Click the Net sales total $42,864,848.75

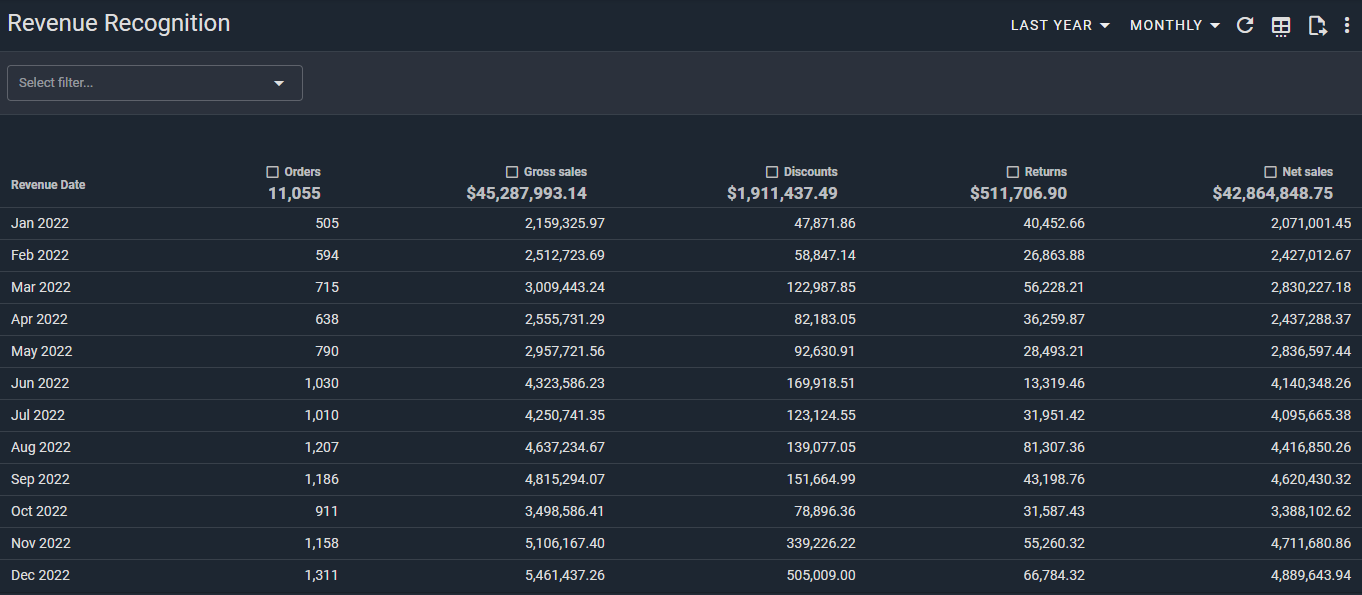1272,193
